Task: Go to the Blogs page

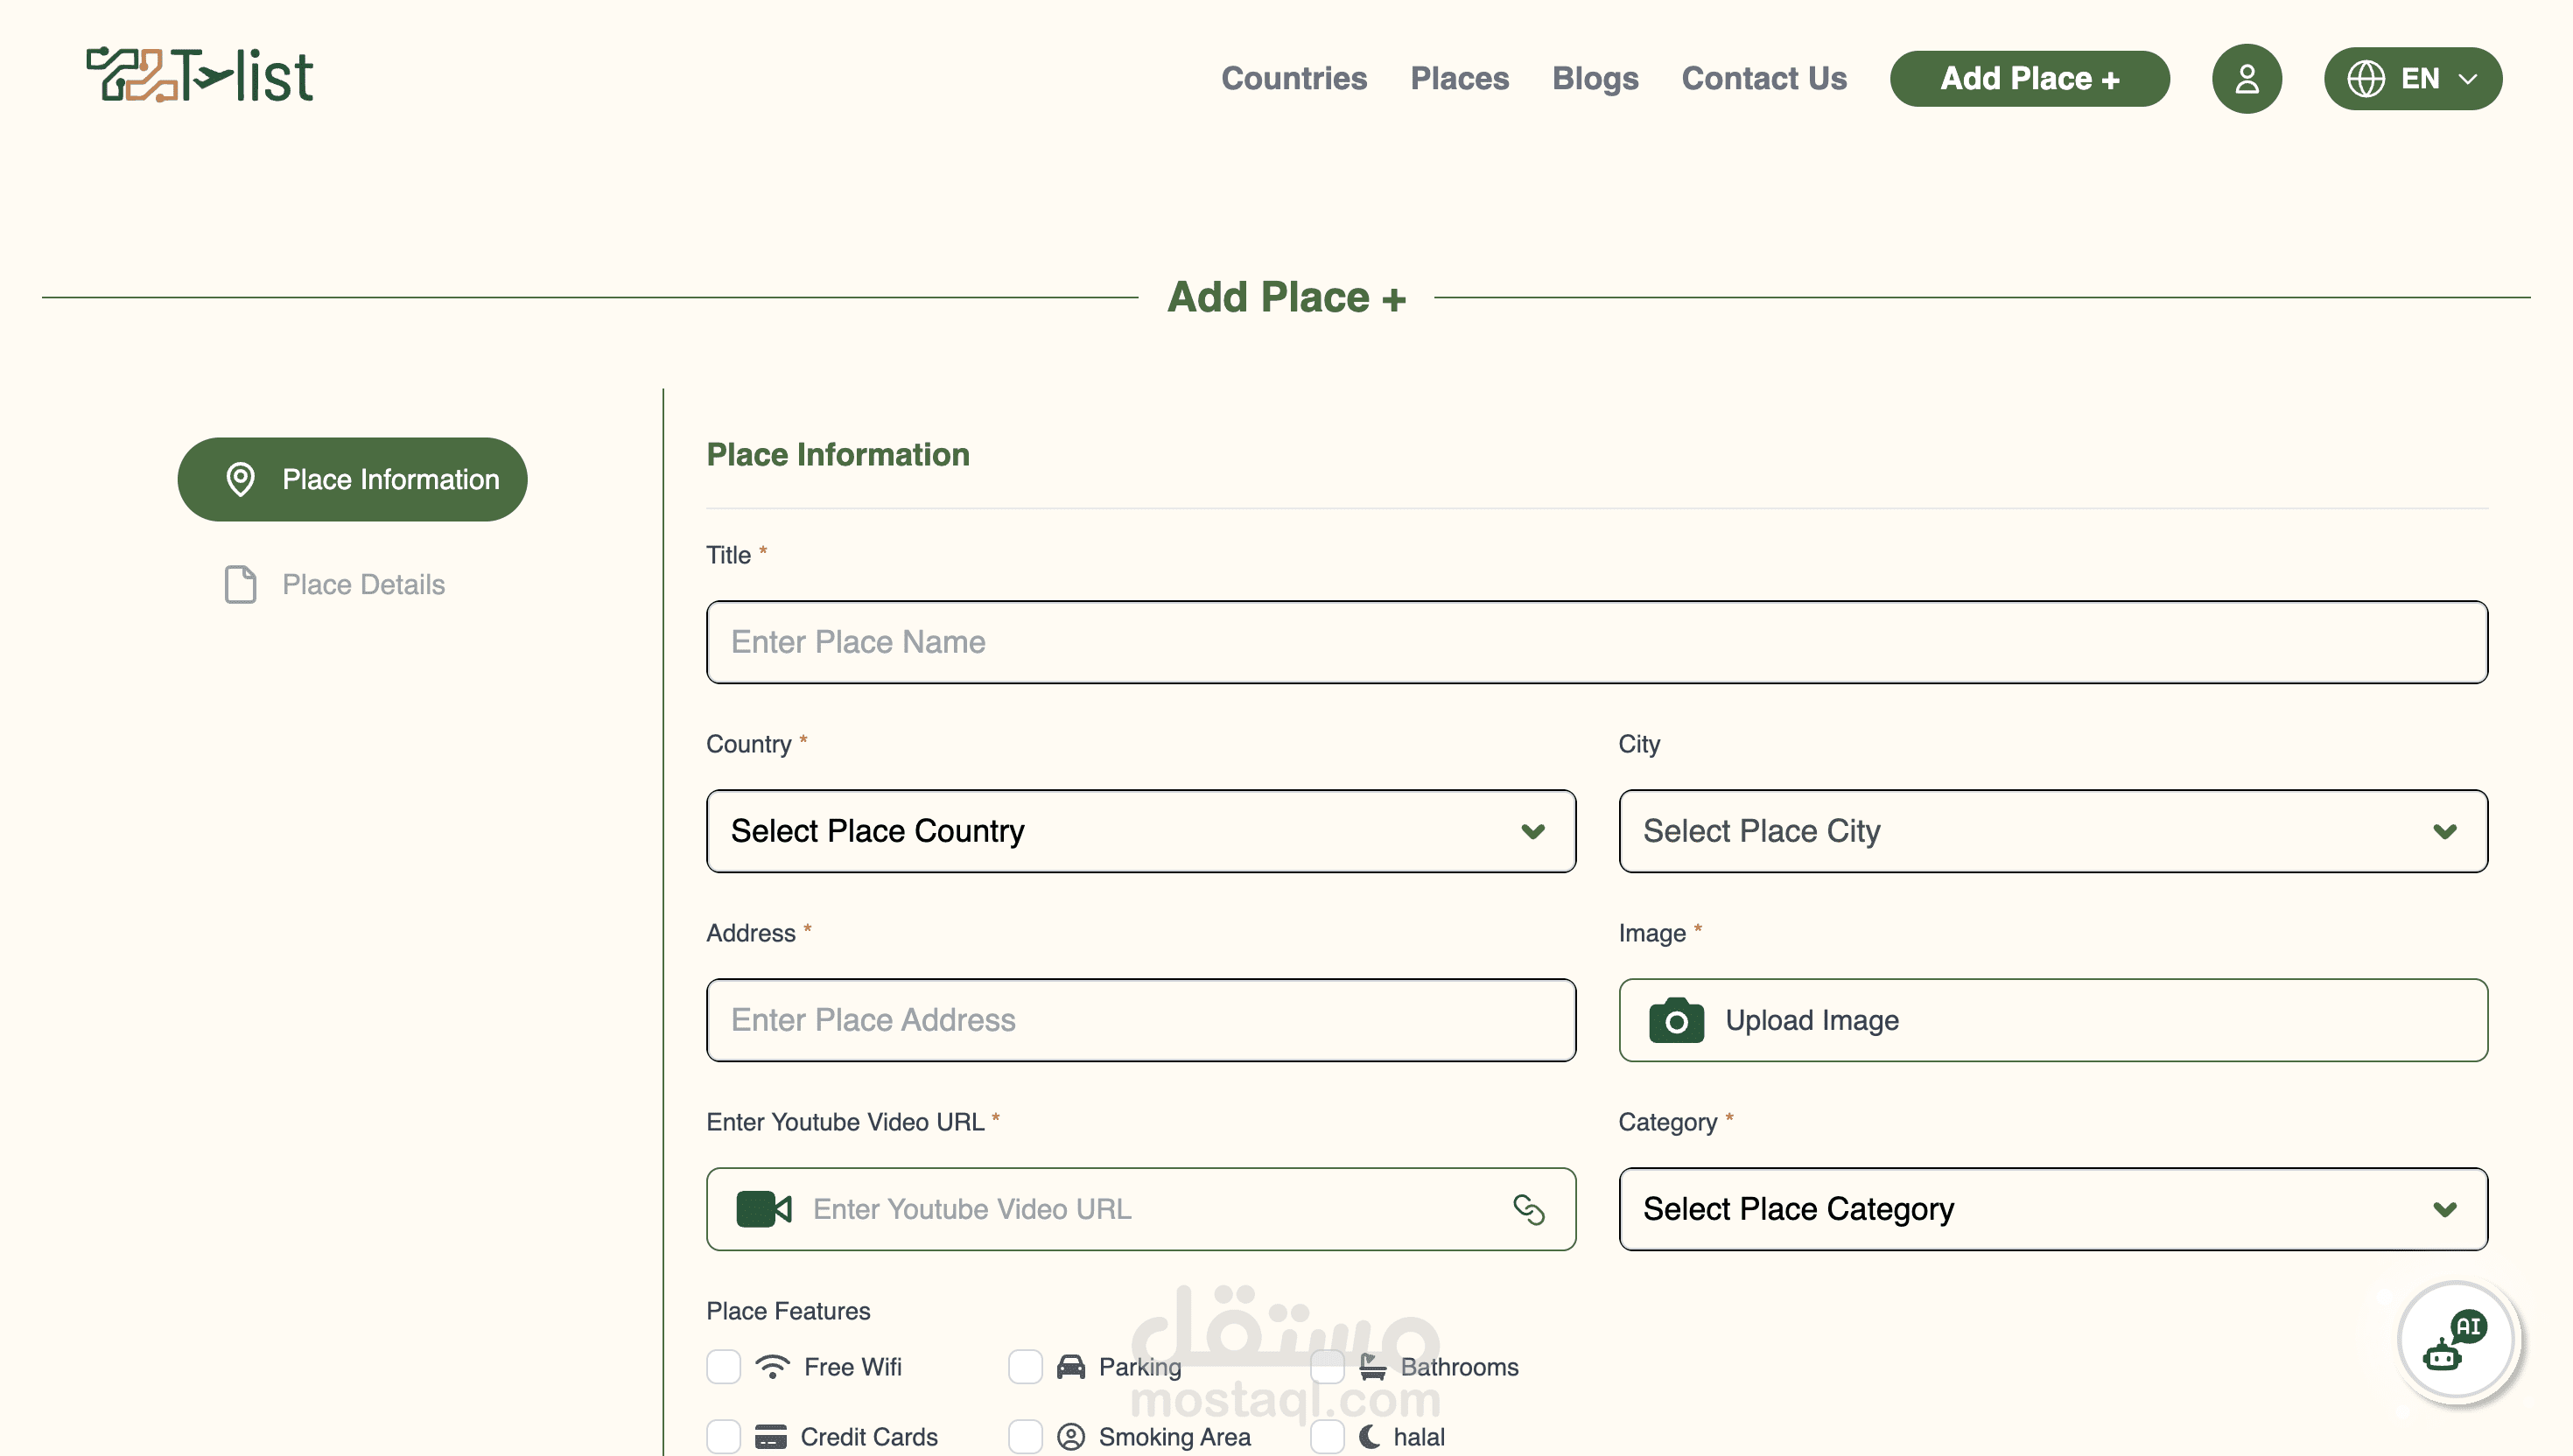Action: pyautogui.click(x=1594, y=78)
